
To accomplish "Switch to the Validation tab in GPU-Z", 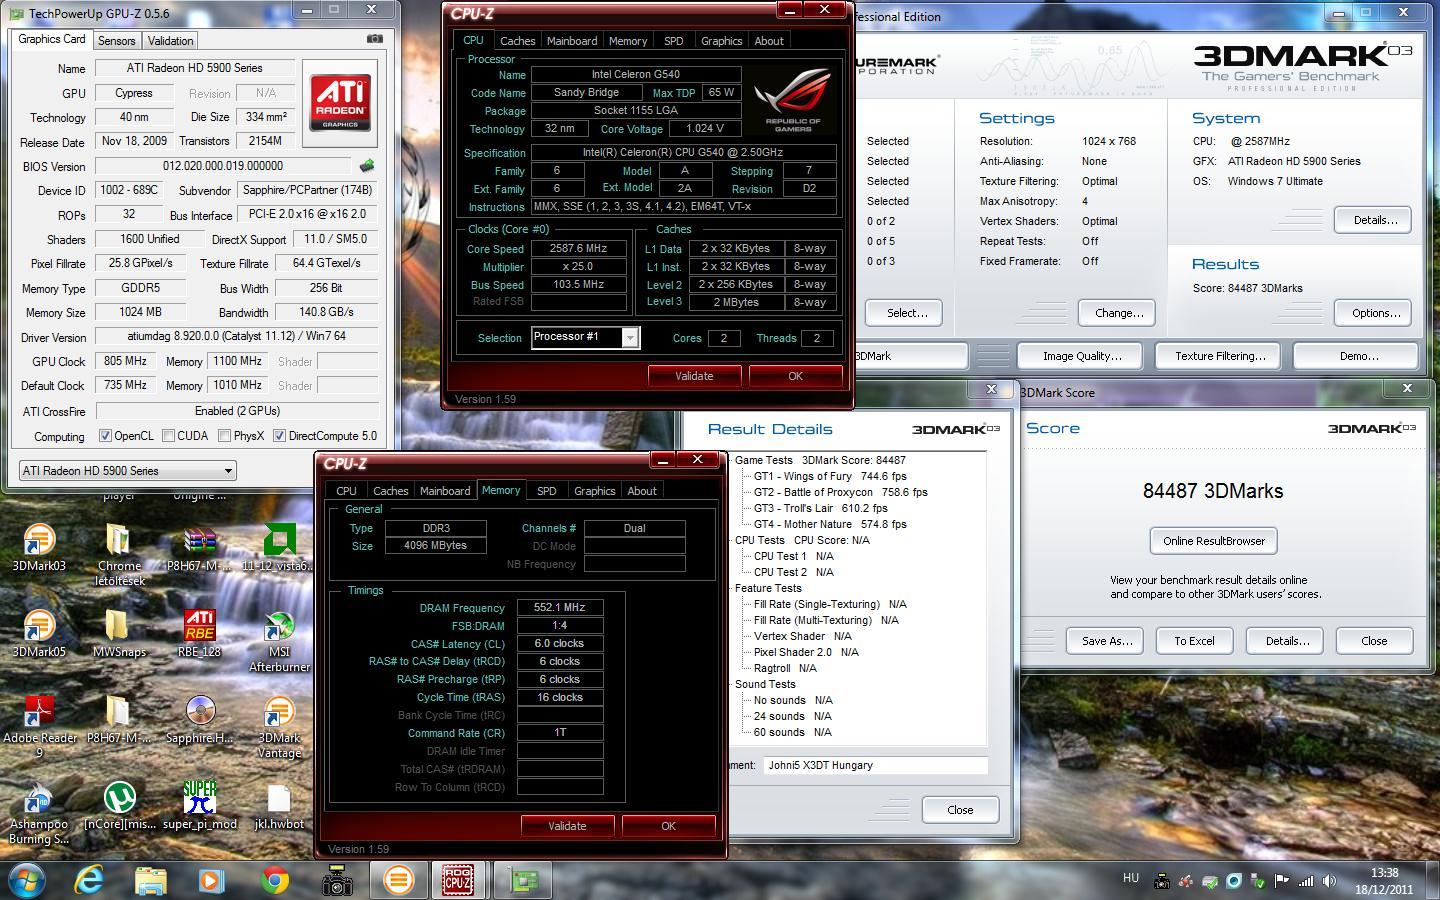I will [x=170, y=41].
